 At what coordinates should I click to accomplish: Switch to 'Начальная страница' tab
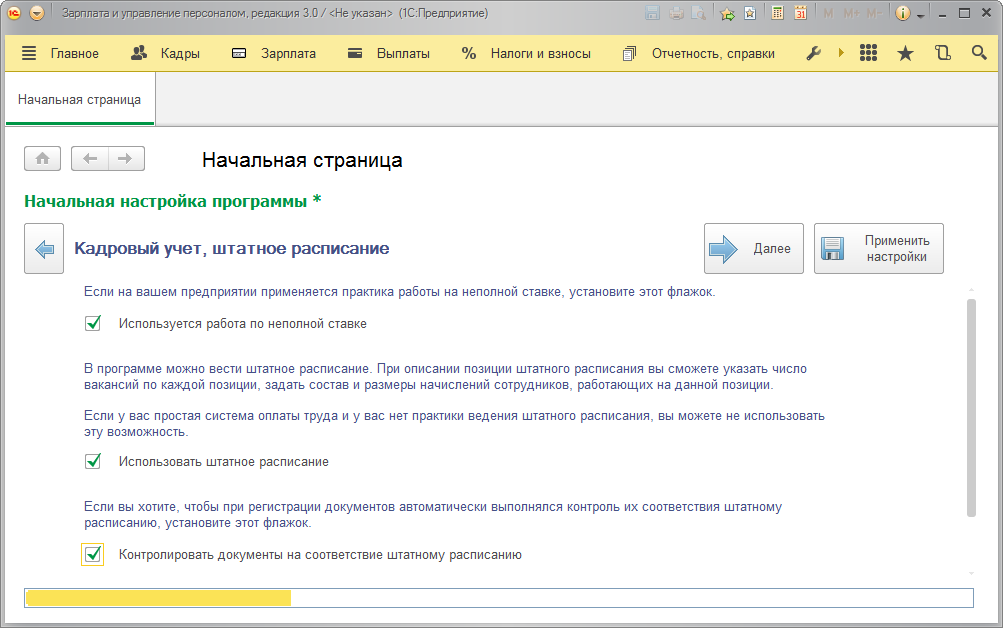pyautogui.click(x=79, y=100)
